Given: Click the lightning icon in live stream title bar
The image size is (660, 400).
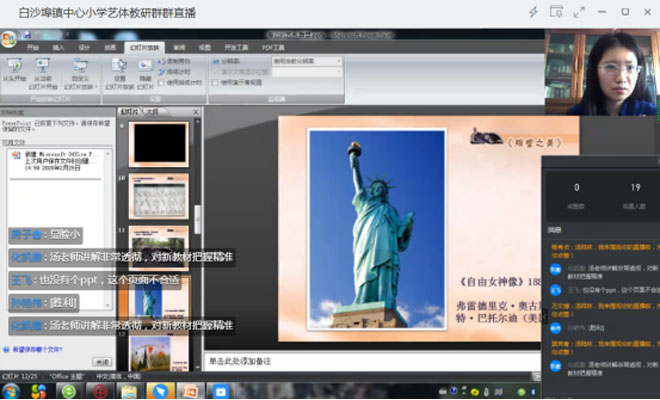Looking at the screenshot, I should click(x=533, y=12).
